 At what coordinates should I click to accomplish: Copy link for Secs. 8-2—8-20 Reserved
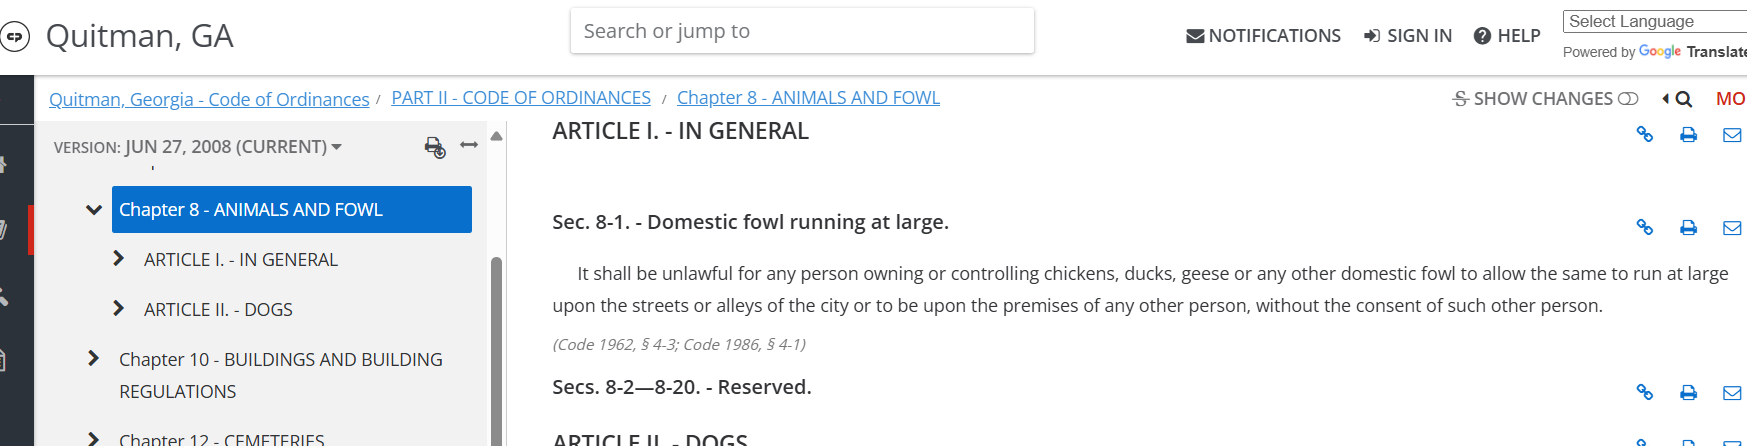pos(1644,392)
